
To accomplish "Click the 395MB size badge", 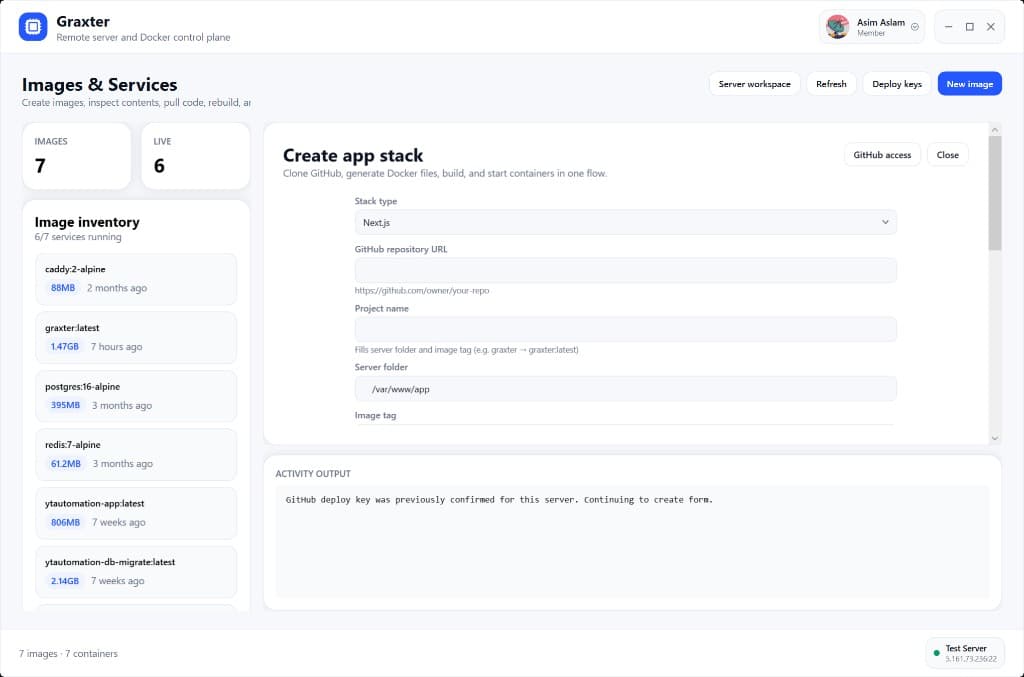I will pos(65,405).
